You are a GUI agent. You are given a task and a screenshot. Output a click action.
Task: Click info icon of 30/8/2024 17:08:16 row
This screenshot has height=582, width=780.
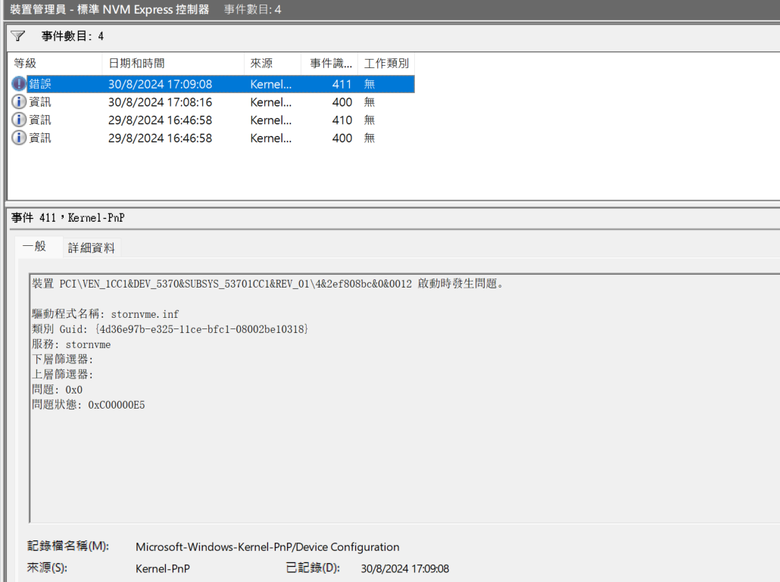coord(18,102)
